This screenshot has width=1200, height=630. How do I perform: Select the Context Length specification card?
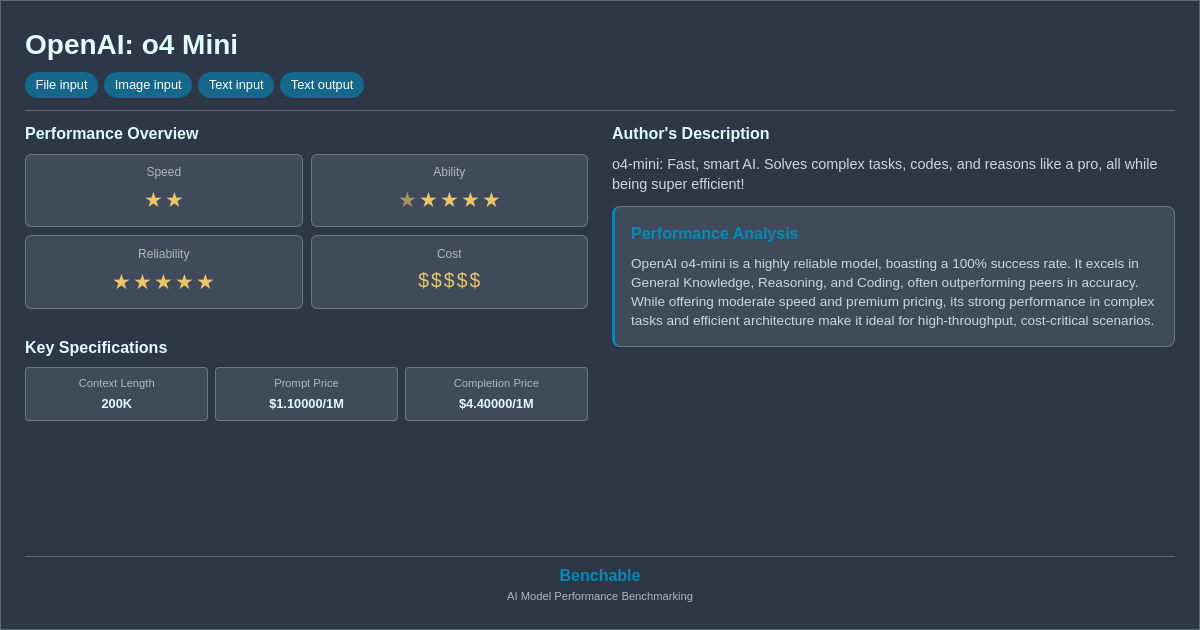pyautogui.click(x=116, y=393)
